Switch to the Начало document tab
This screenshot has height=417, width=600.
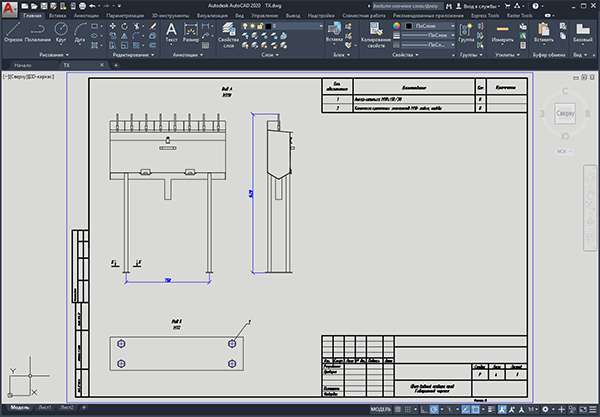(x=23, y=65)
